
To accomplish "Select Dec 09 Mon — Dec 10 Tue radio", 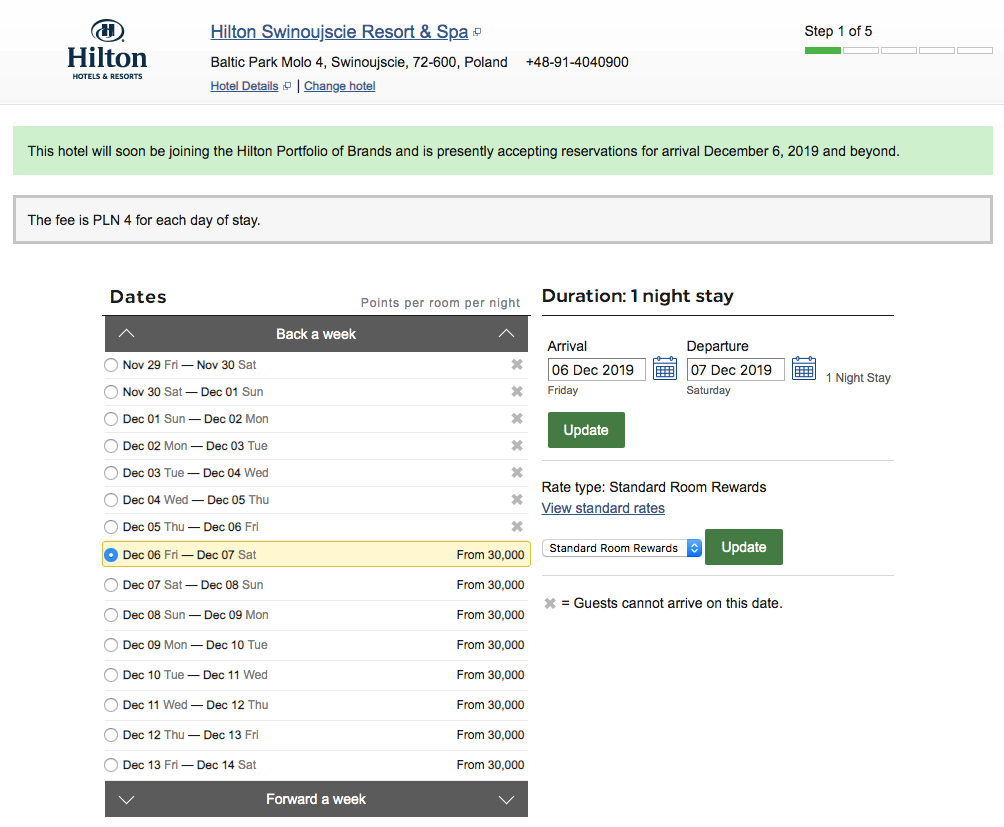I will pyautogui.click(x=111, y=645).
